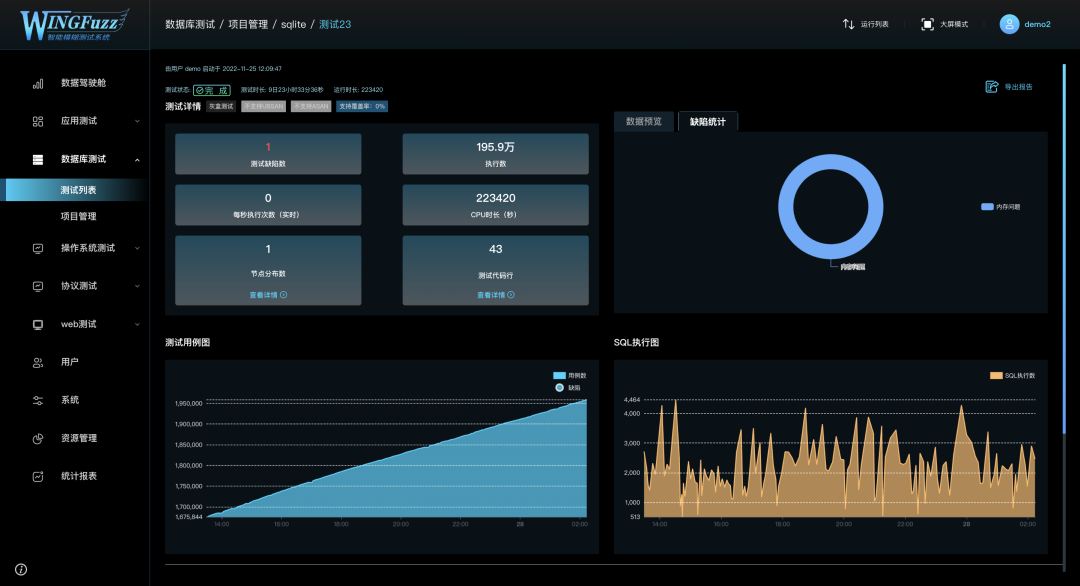
Task: Click the 大屏模式 text label
Action: click(x=954, y=24)
